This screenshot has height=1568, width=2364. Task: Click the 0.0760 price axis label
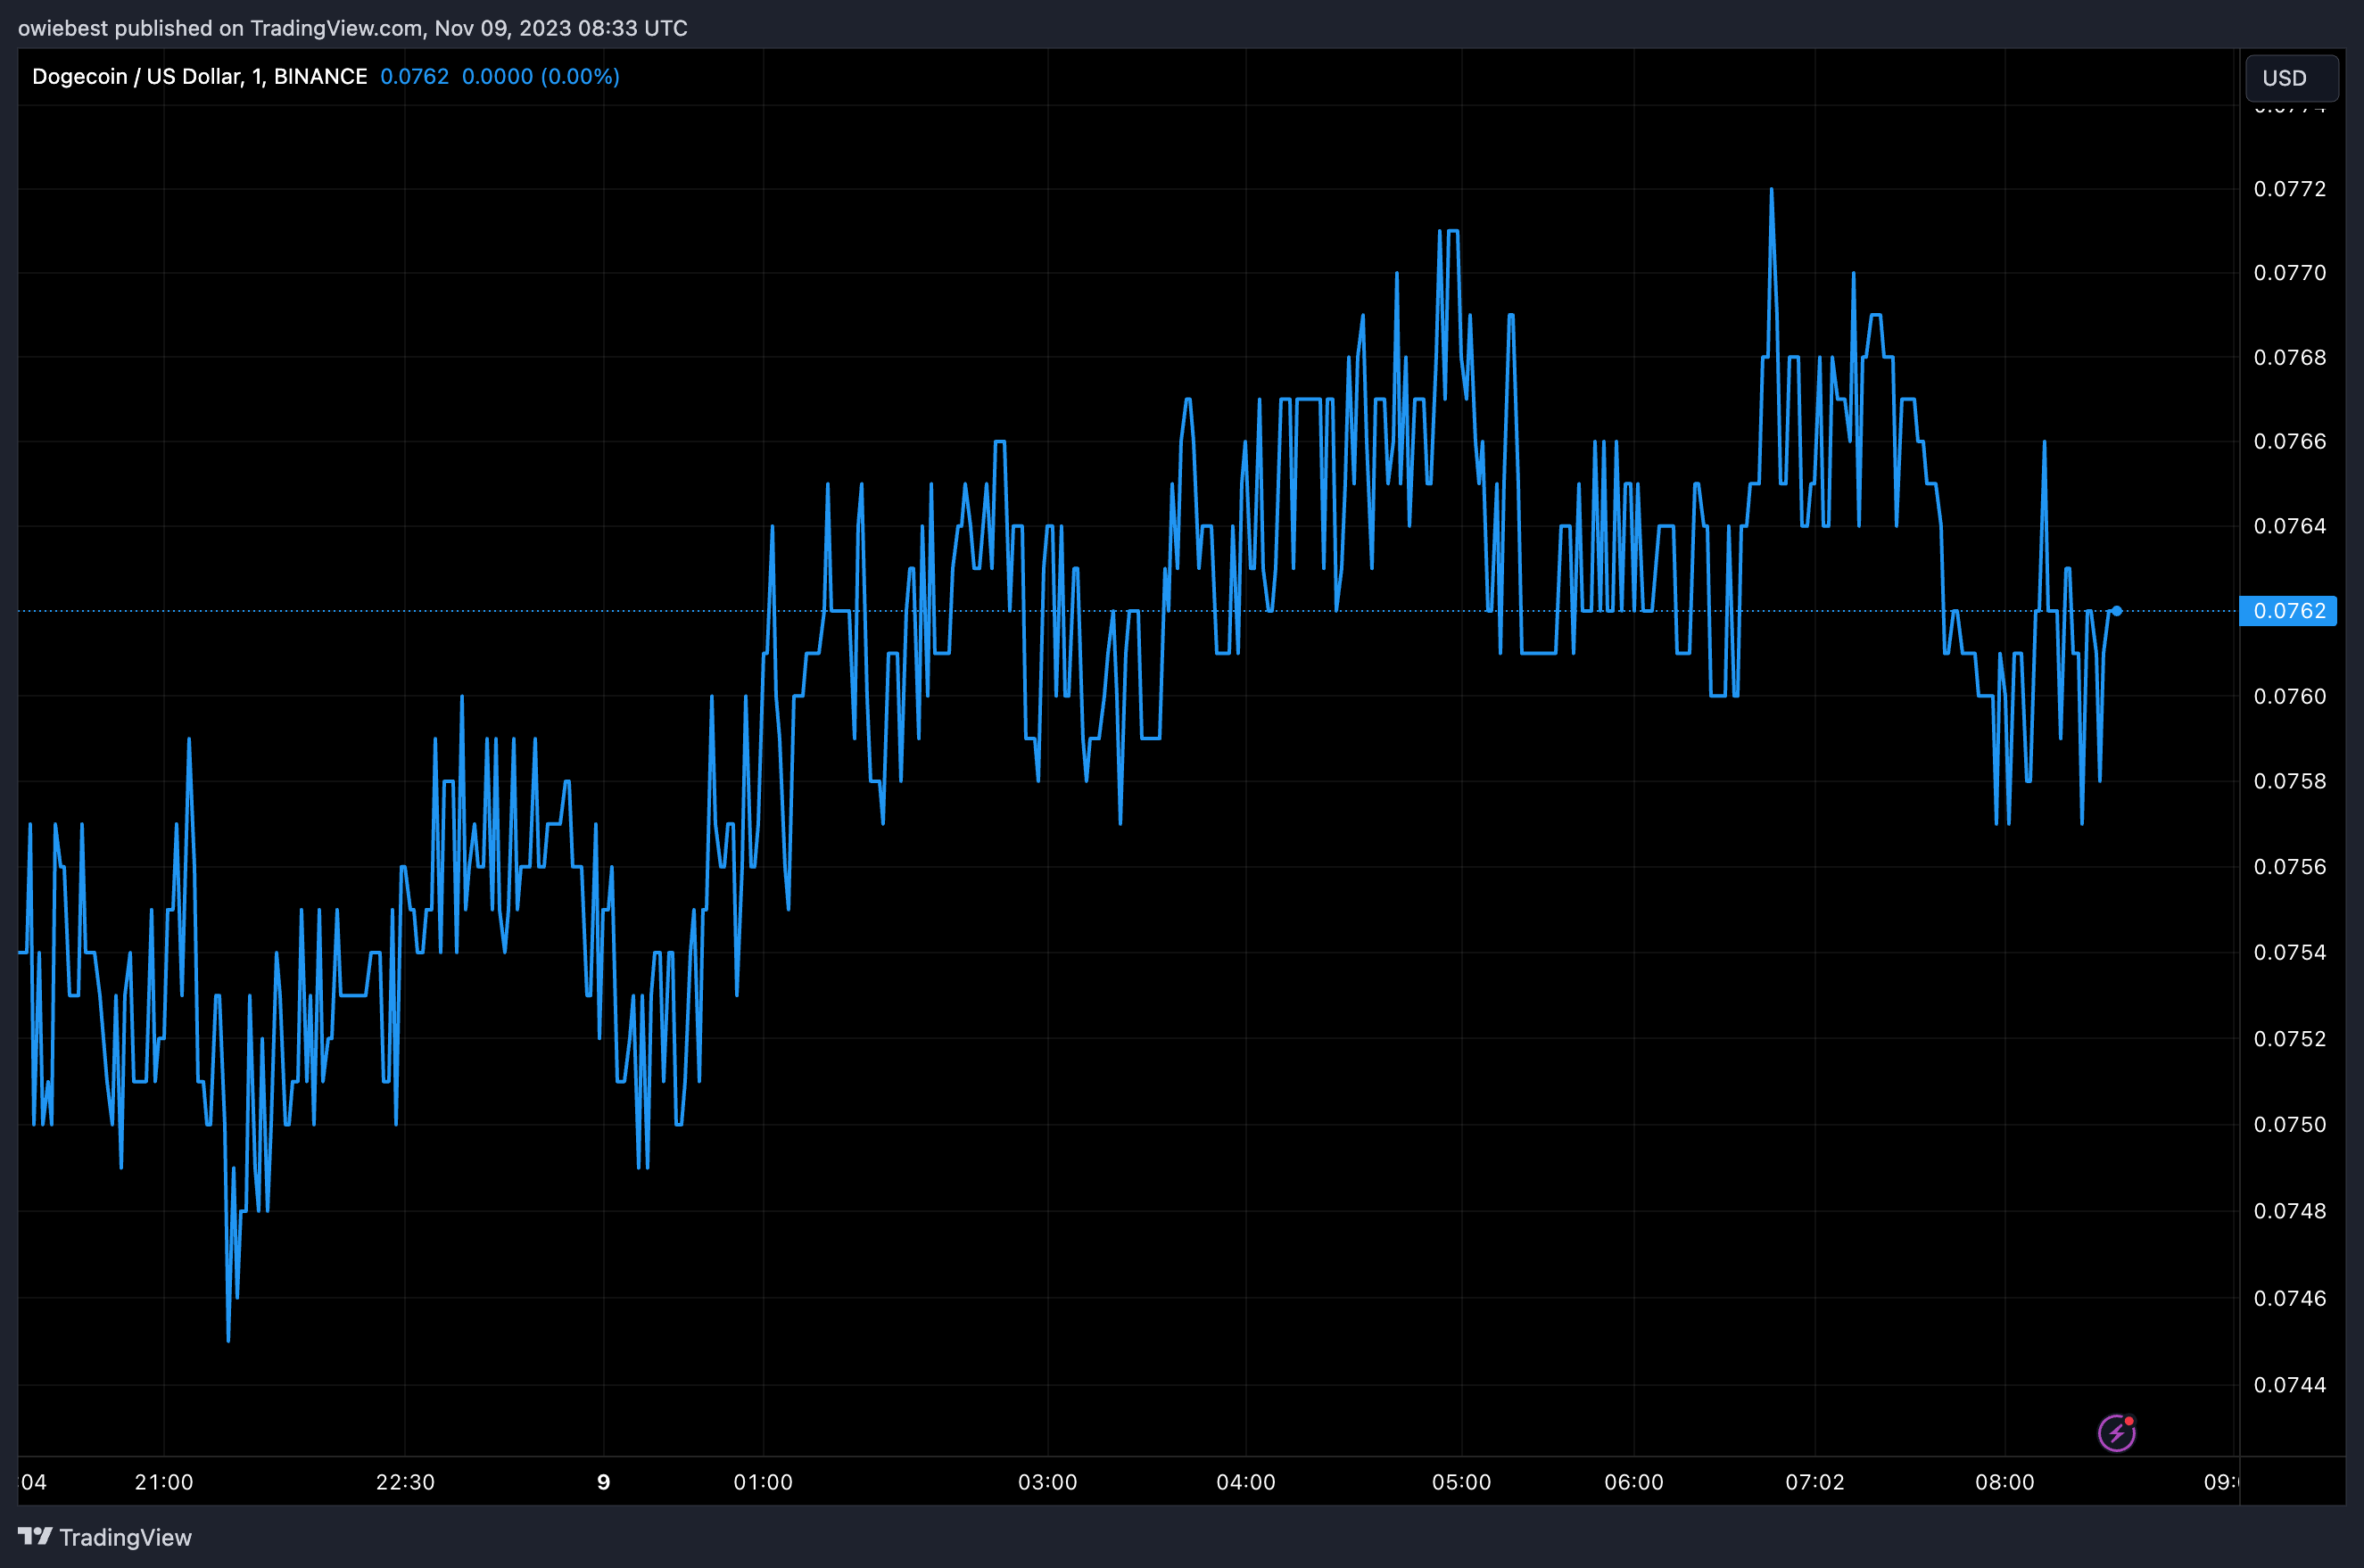2290,696
